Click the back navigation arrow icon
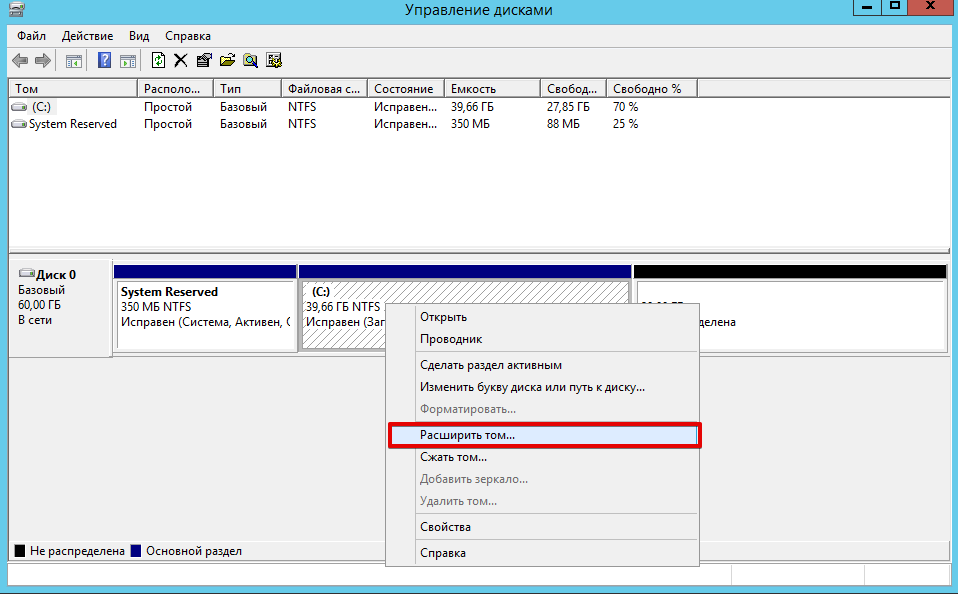This screenshot has height=594, width=958. [x=19, y=60]
